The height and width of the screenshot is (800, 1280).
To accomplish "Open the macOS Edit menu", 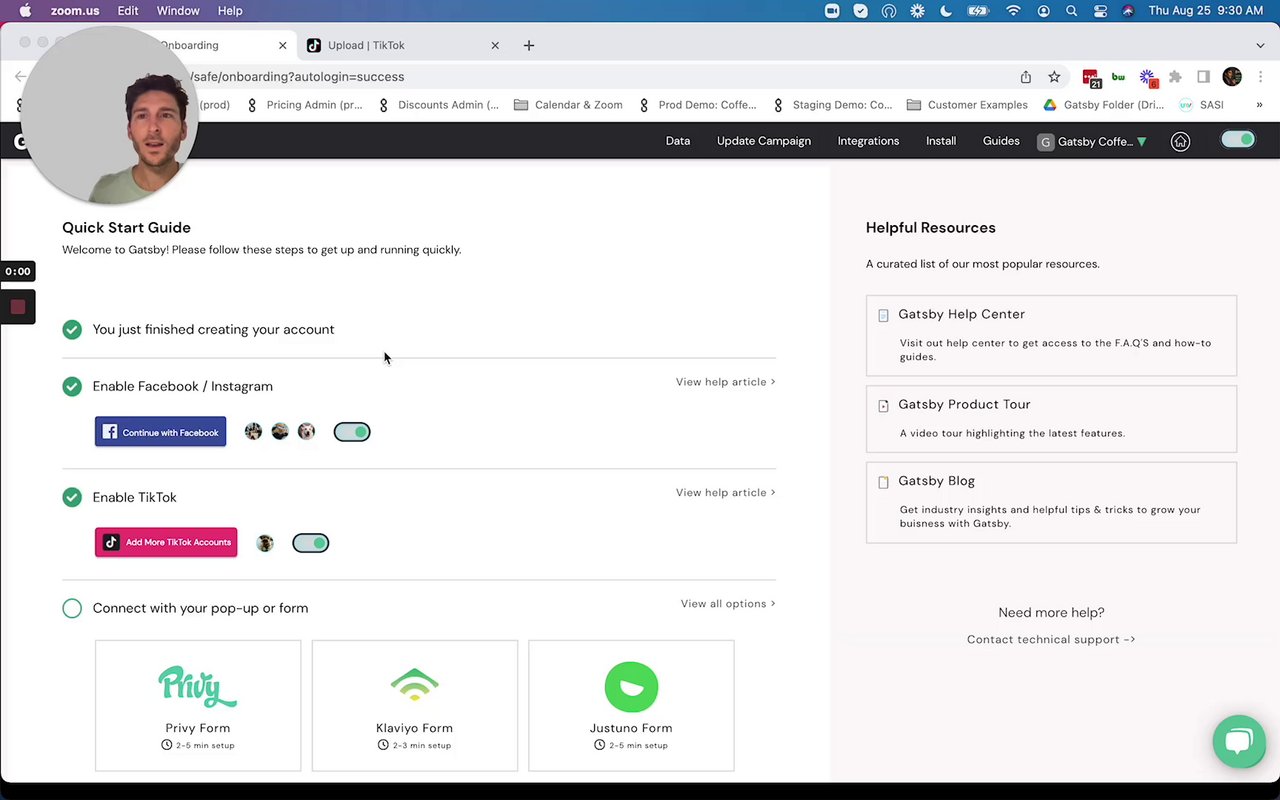I will [128, 11].
